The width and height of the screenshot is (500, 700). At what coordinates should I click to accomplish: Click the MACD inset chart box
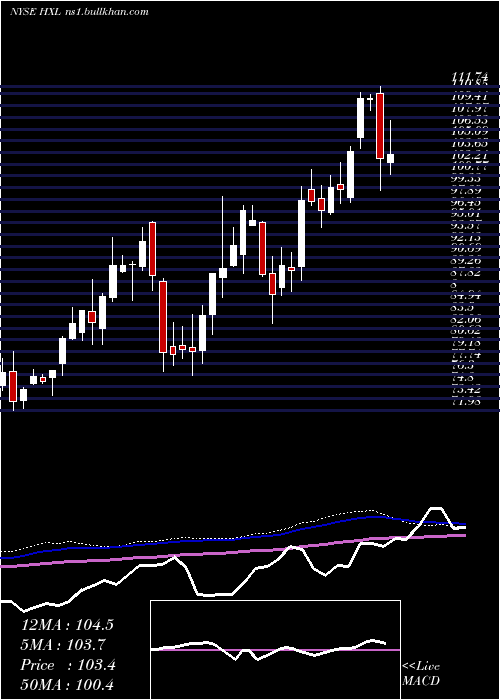275,650
